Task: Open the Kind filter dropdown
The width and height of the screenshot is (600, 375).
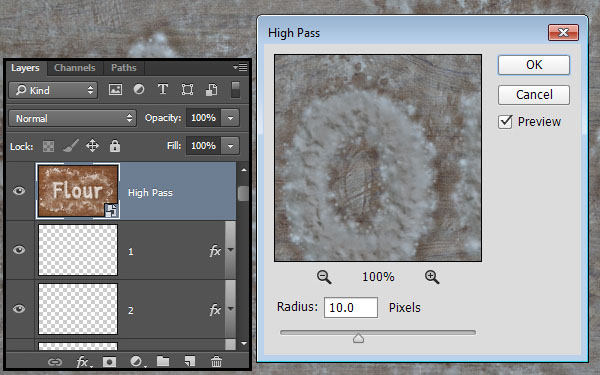Action: tap(53, 90)
